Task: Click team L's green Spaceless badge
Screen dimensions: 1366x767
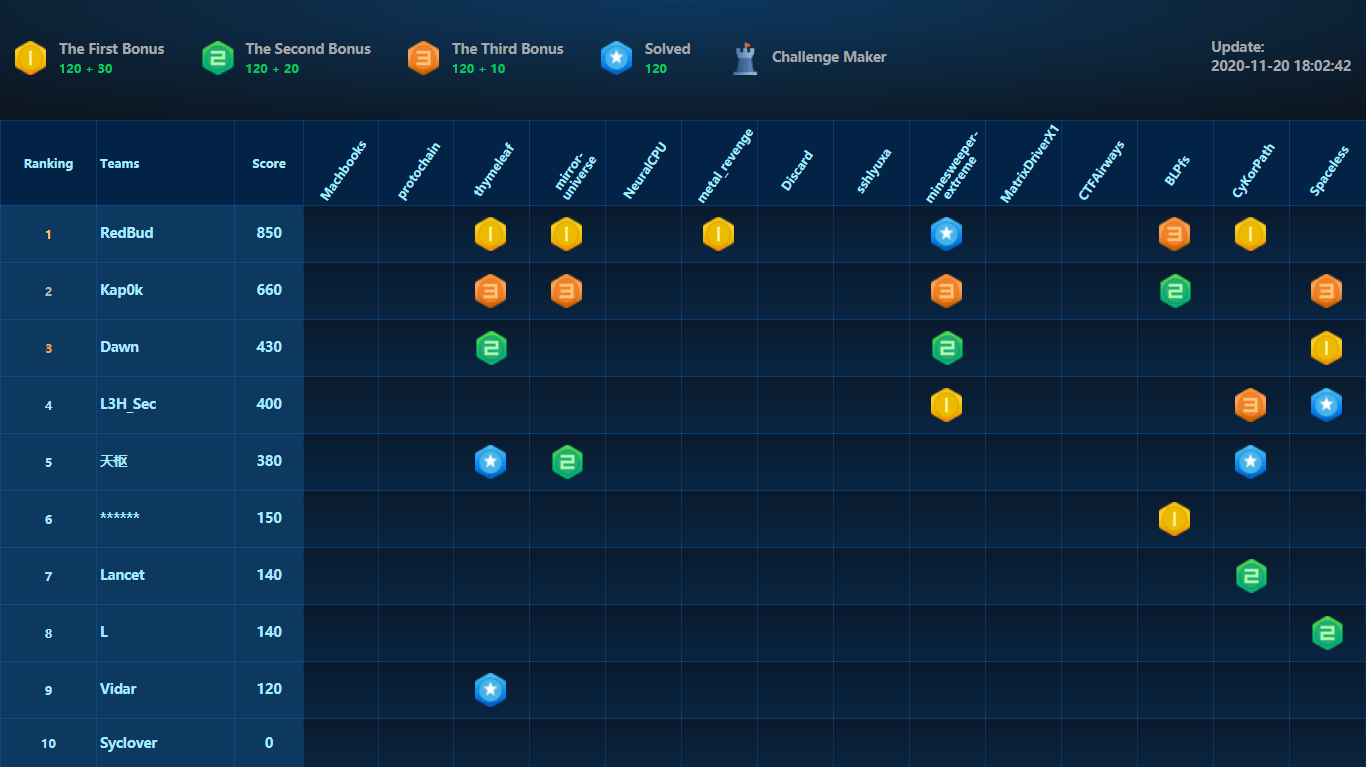Action: click(1327, 633)
